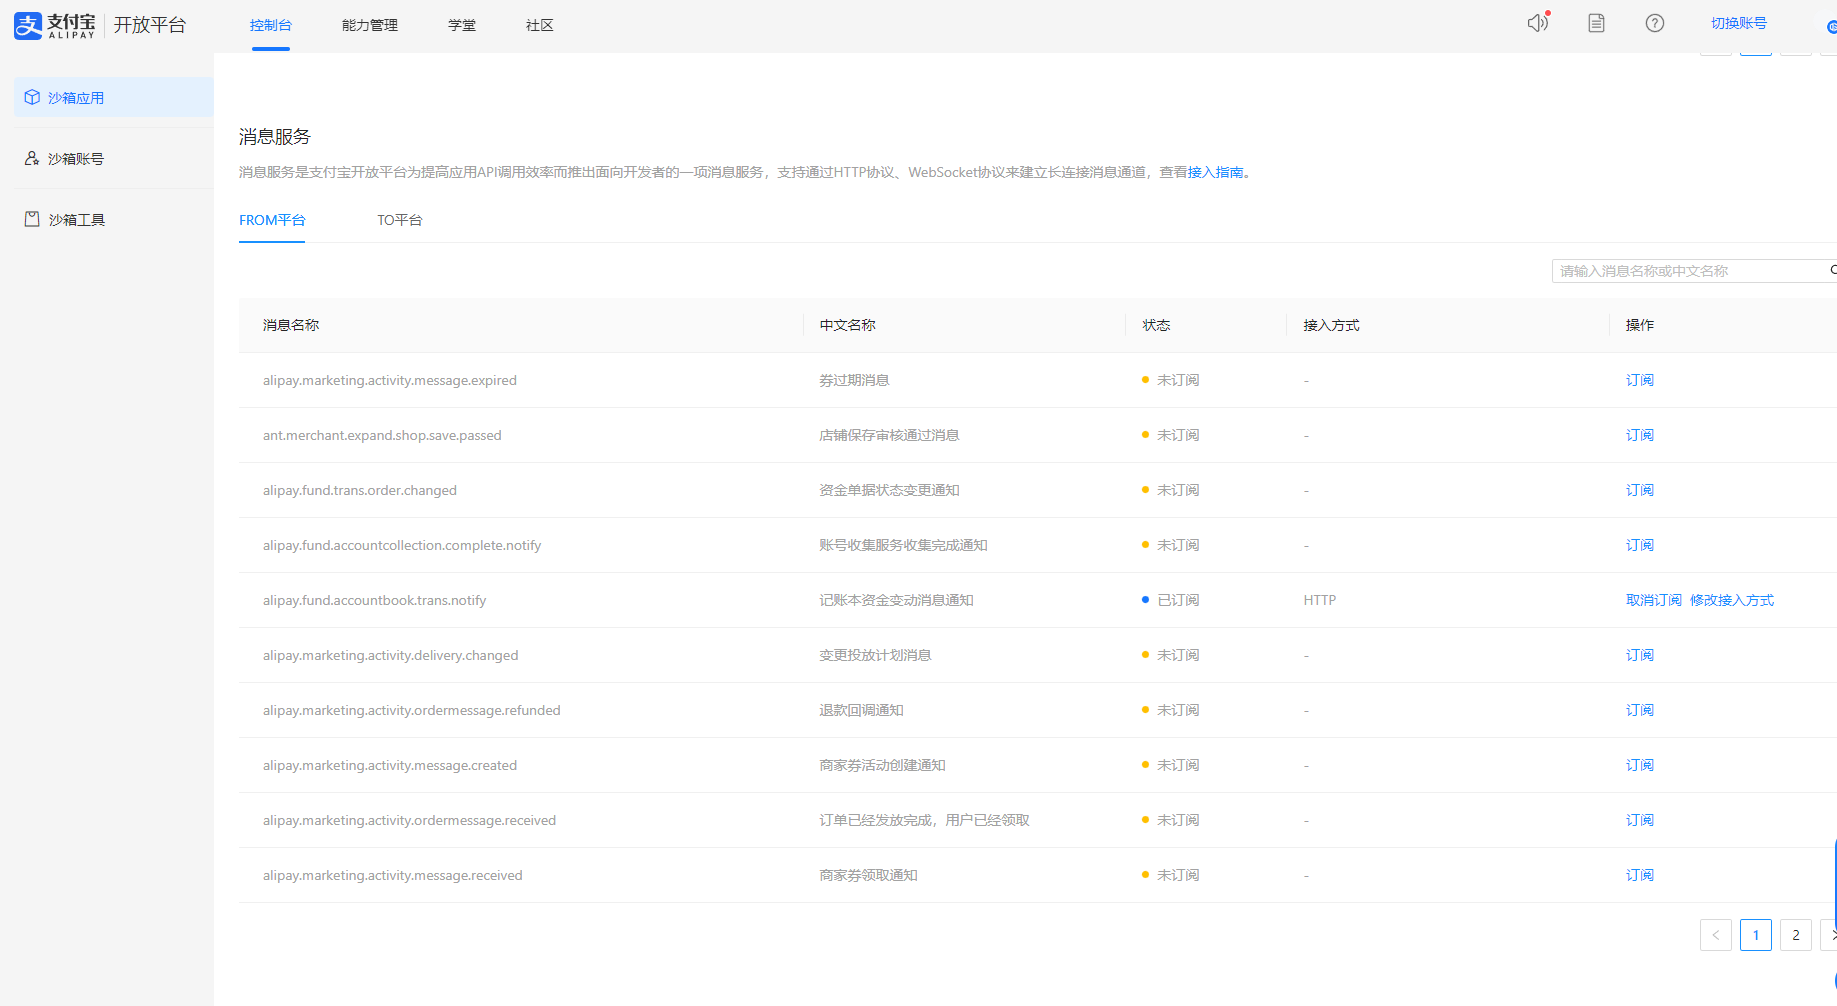Click the alipay.fund.accountbook.trans.notify message name
Screen dimensions: 1837x1006
point(375,600)
